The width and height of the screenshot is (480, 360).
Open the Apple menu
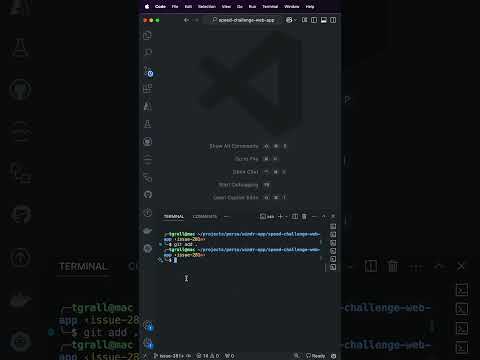pyautogui.click(x=147, y=6)
